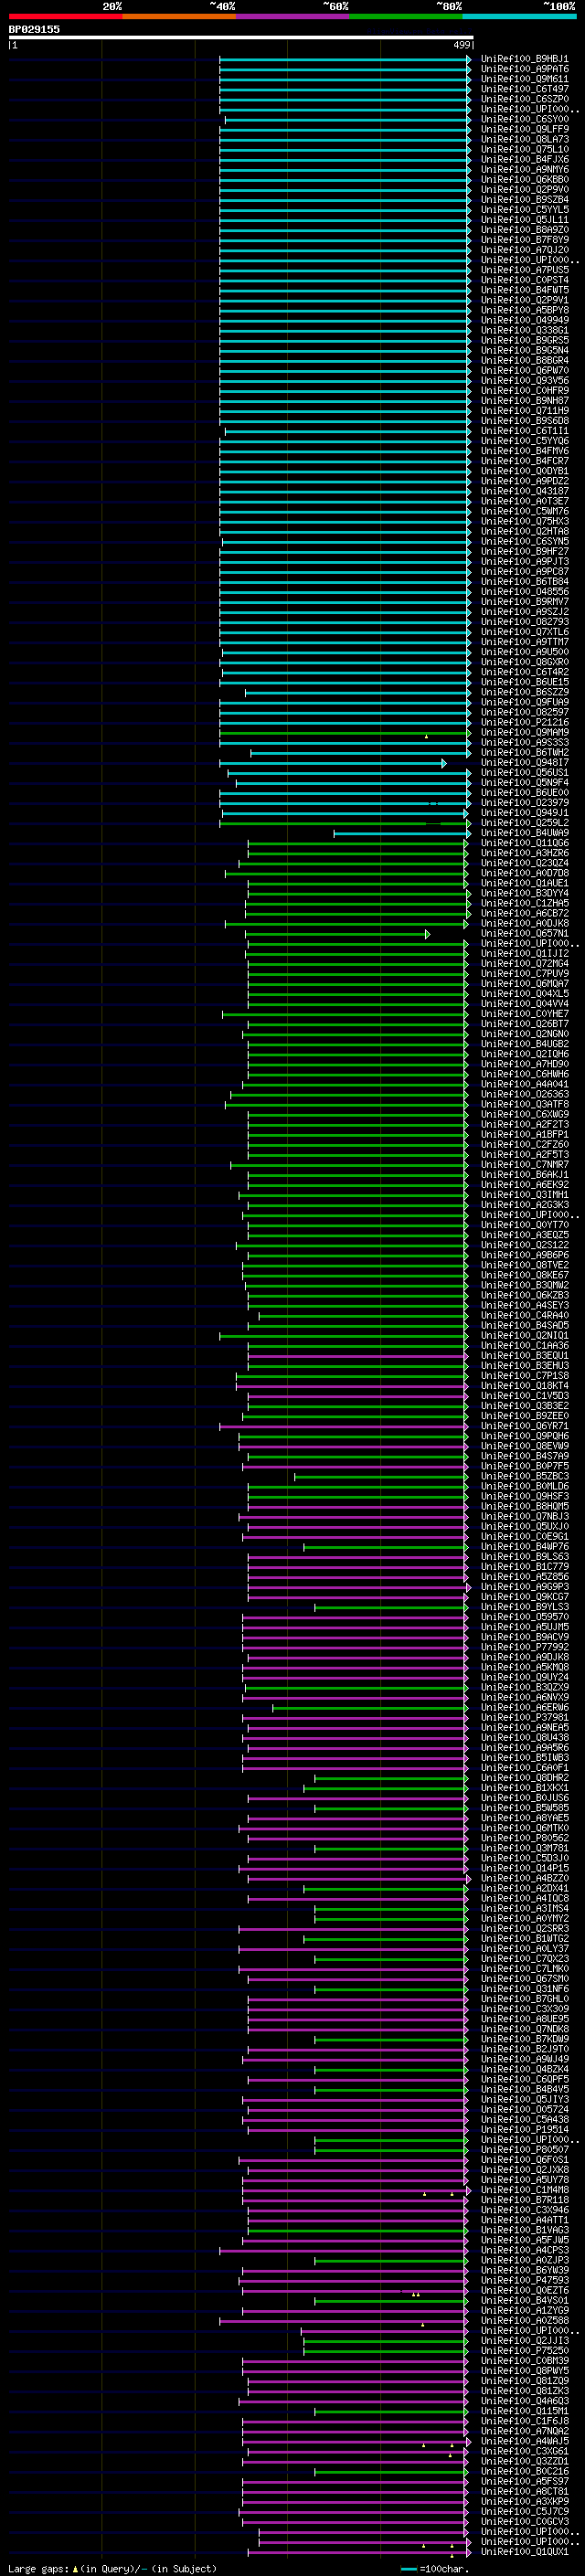585x2576 pixels.
Task: Select the label UniRef100_B4FWT5
Action: (x=524, y=290)
